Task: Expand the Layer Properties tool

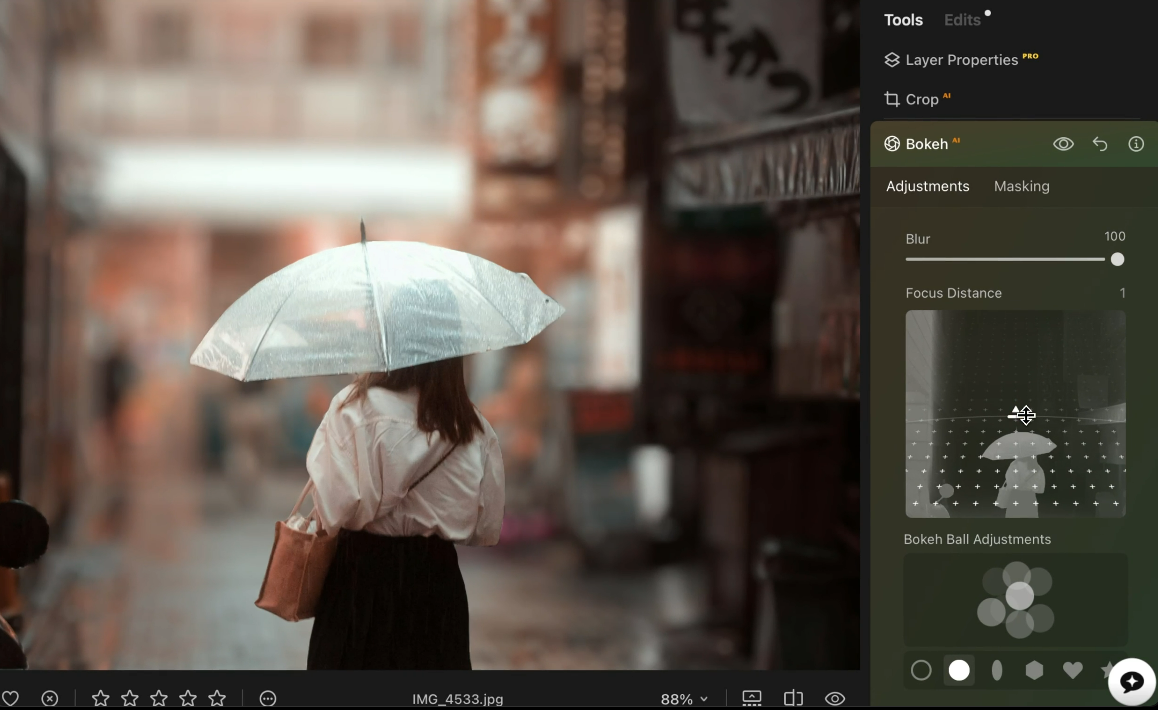Action: tap(961, 60)
